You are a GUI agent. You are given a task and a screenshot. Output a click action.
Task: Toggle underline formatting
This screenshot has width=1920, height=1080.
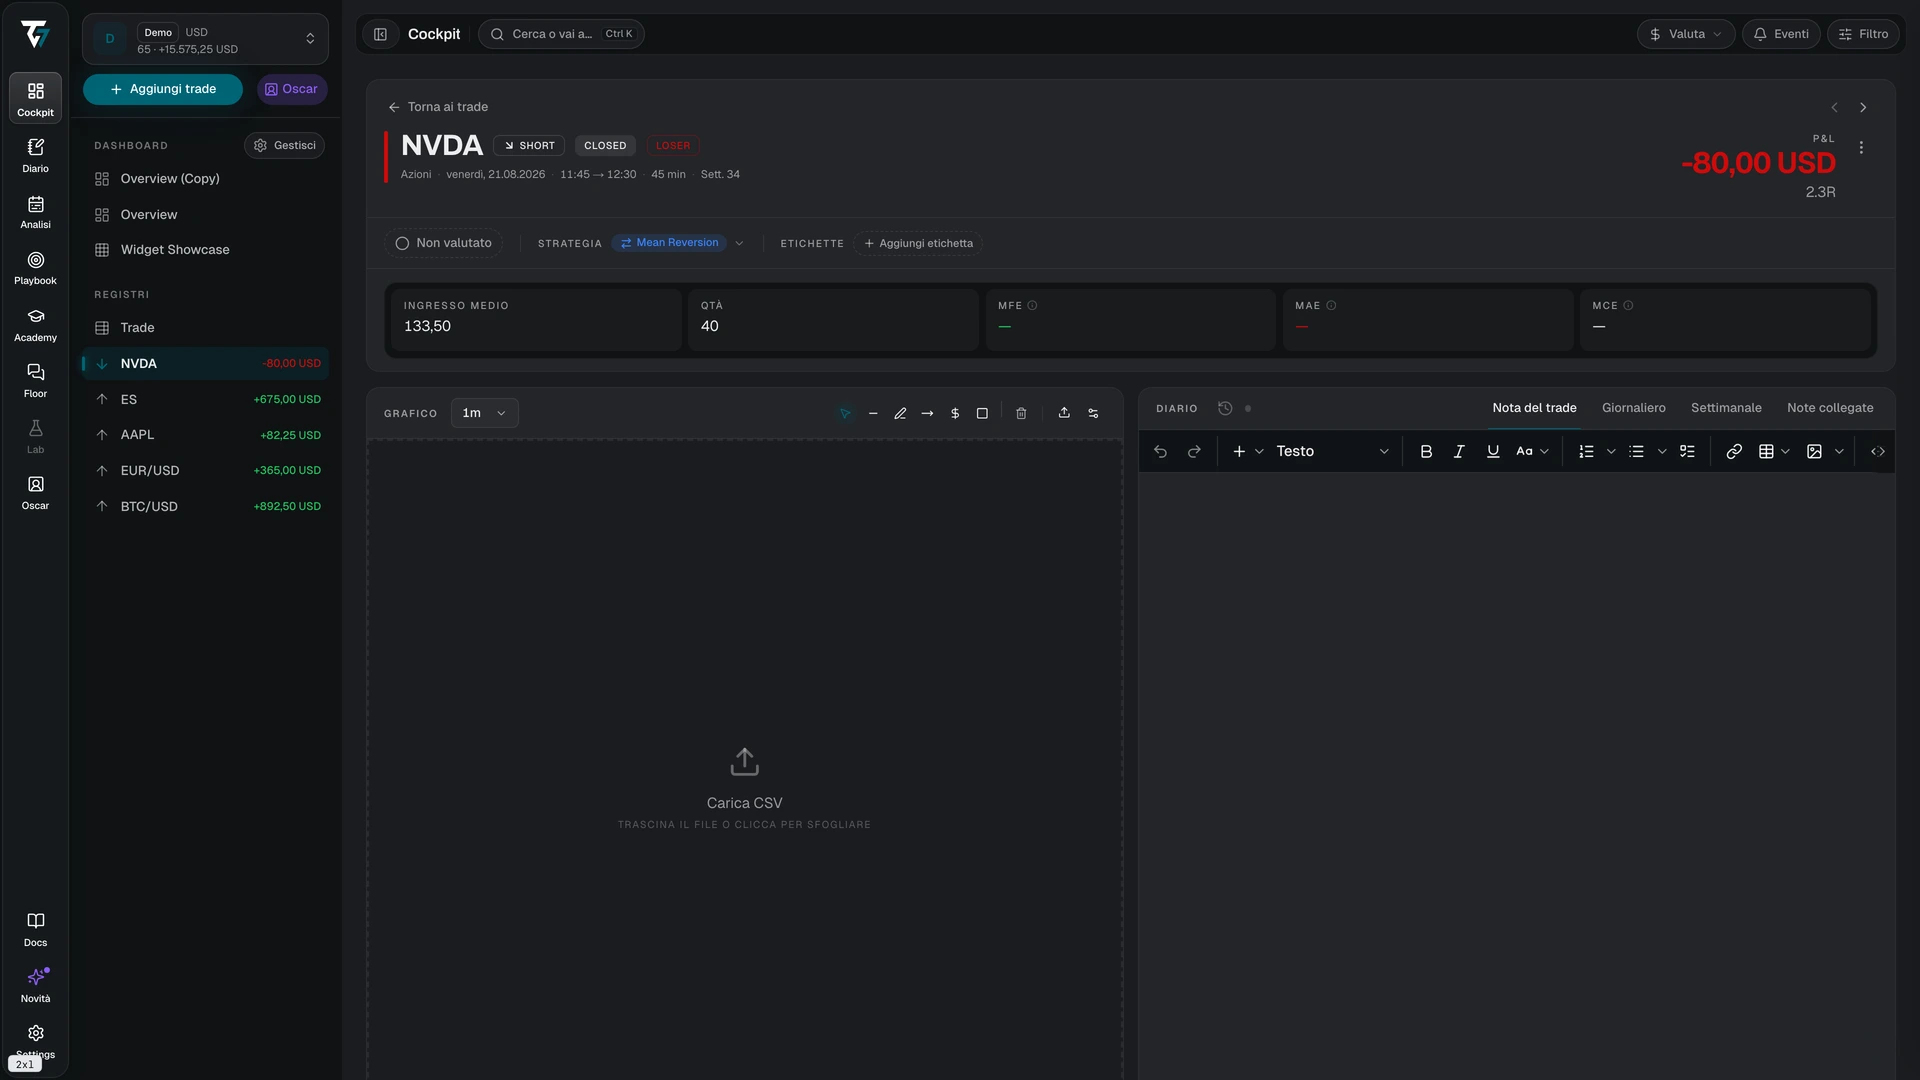pos(1493,452)
